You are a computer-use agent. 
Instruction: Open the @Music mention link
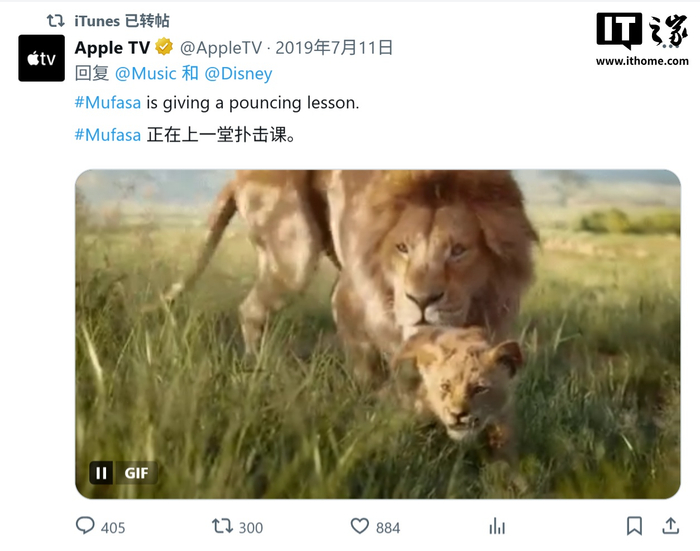(146, 73)
